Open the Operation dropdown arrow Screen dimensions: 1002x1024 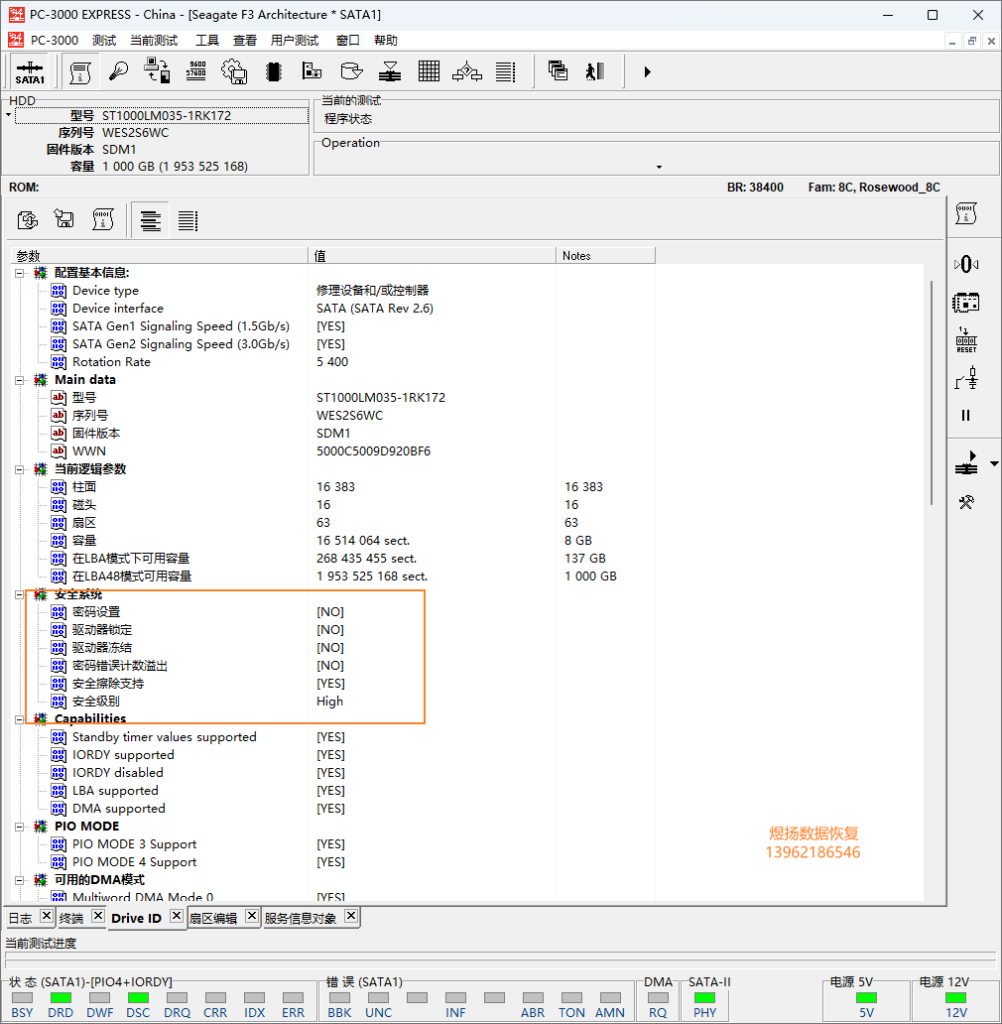point(659,167)
